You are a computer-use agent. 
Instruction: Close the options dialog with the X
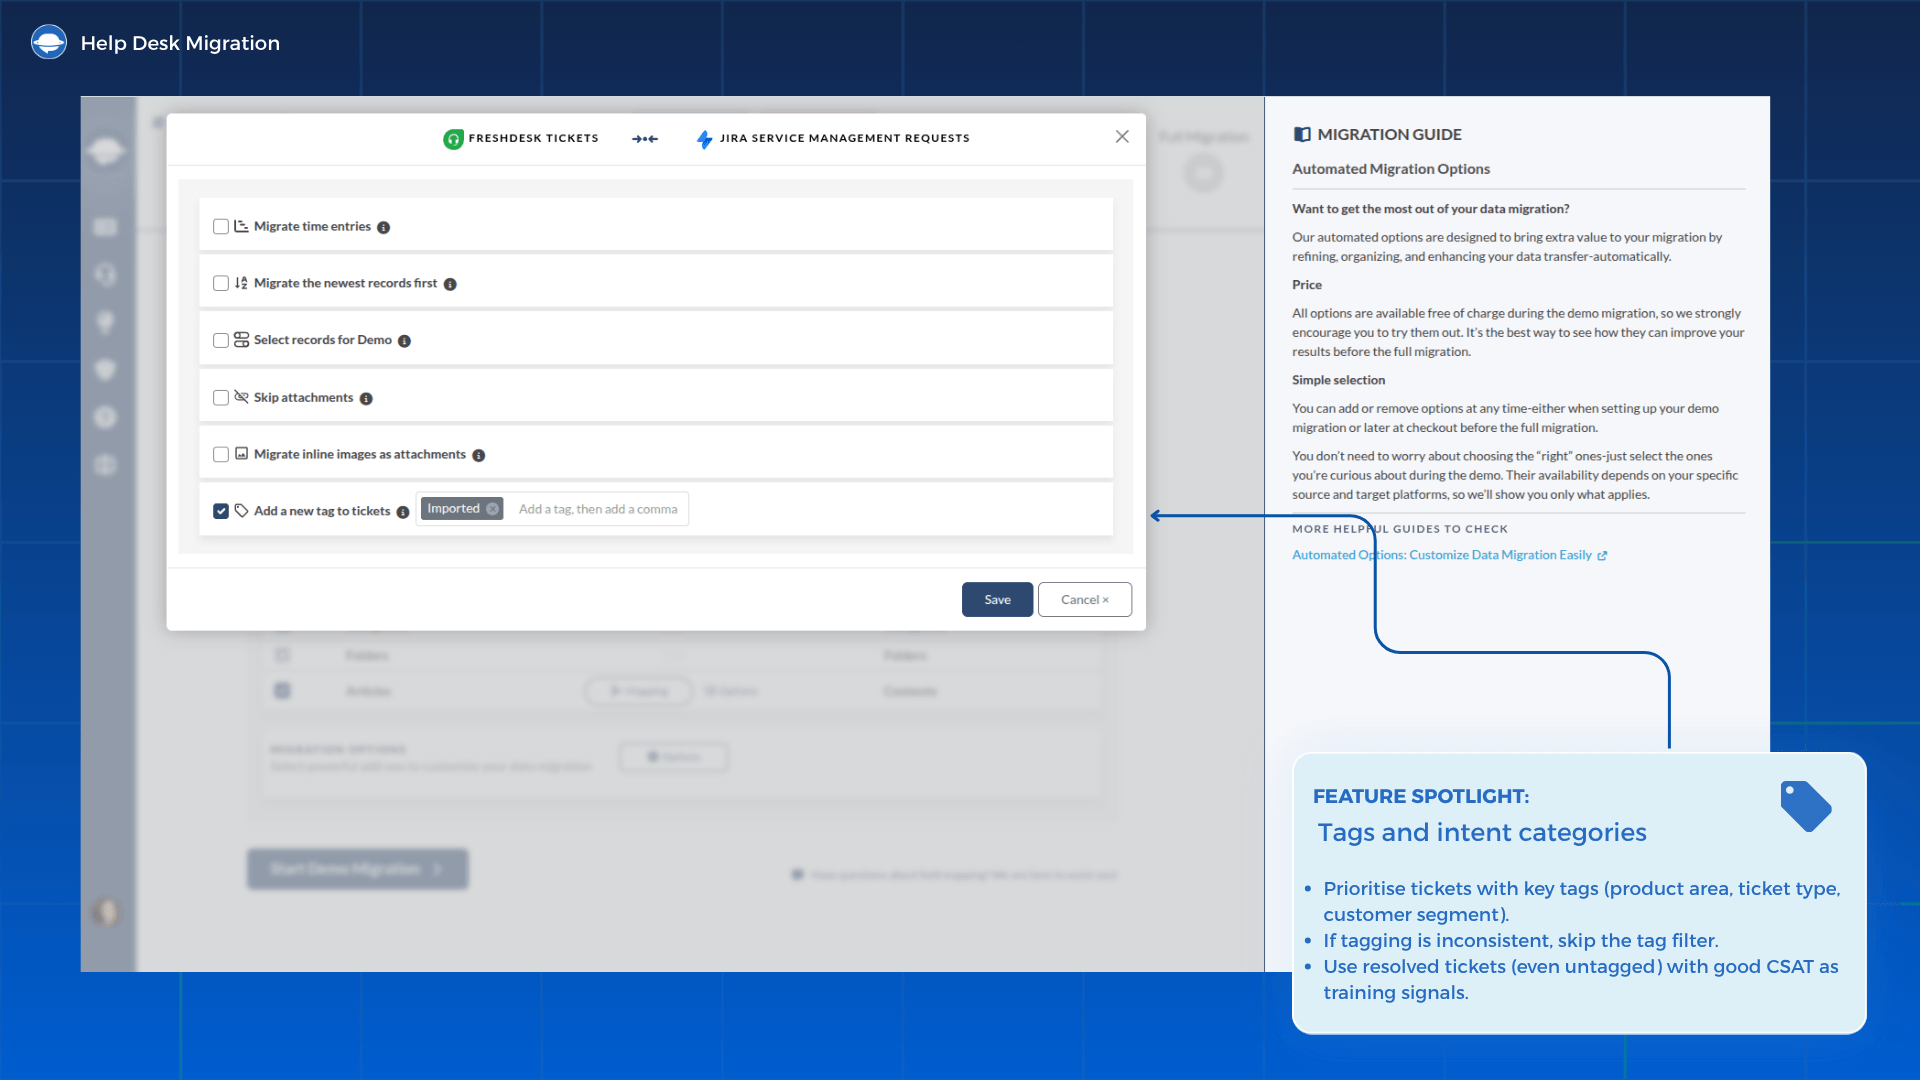coord(1122,137)
